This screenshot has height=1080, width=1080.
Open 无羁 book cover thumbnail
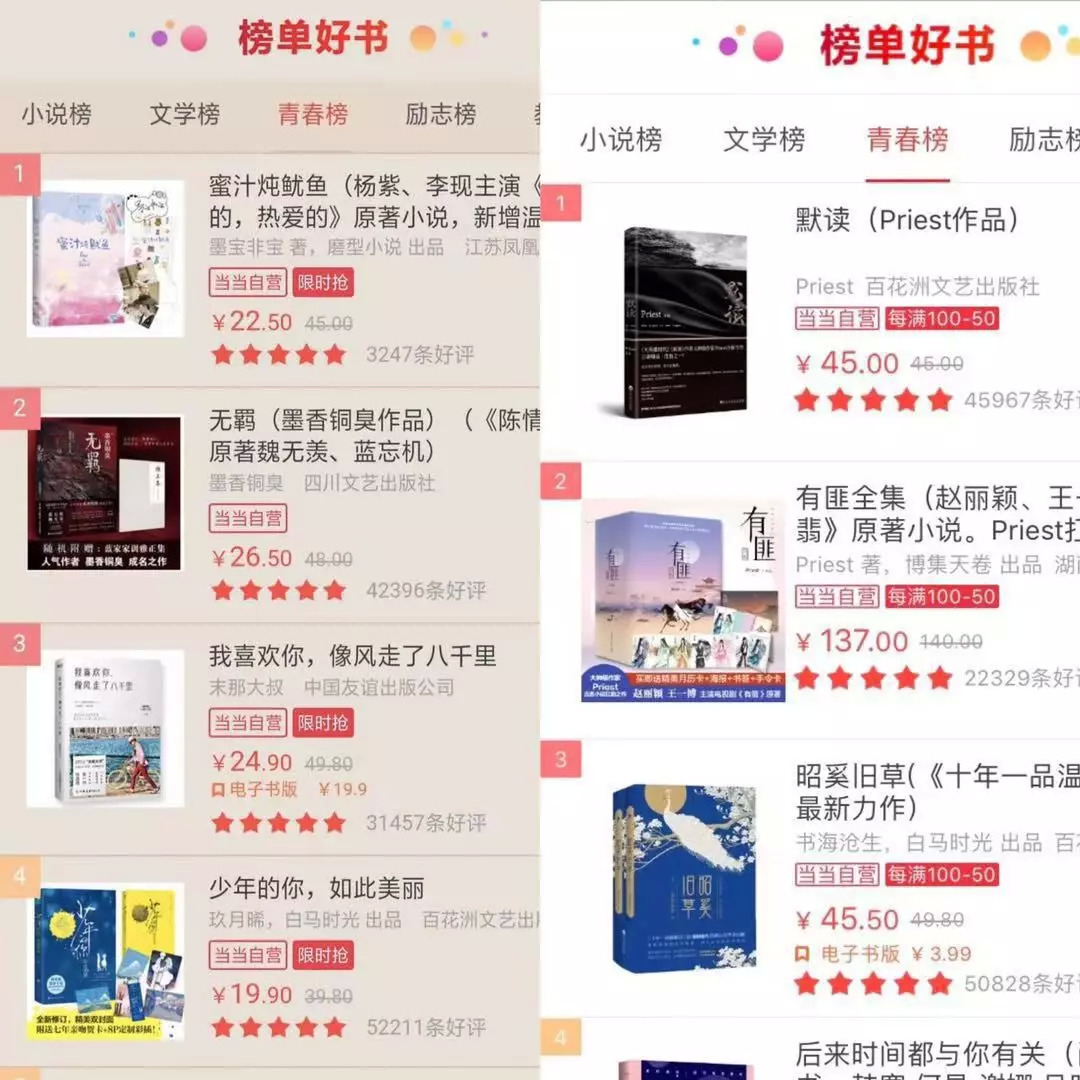105,493
